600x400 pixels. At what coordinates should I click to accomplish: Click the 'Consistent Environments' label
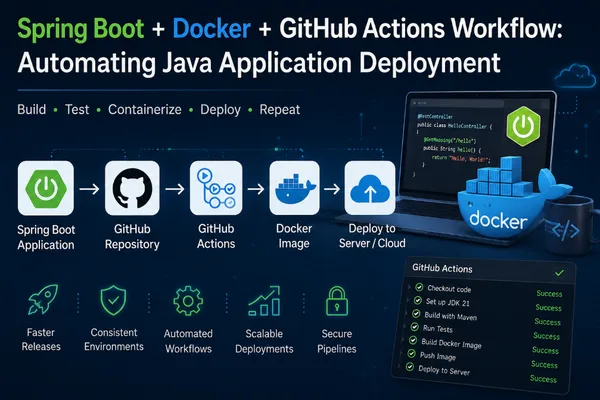click(x=114, y=340)
